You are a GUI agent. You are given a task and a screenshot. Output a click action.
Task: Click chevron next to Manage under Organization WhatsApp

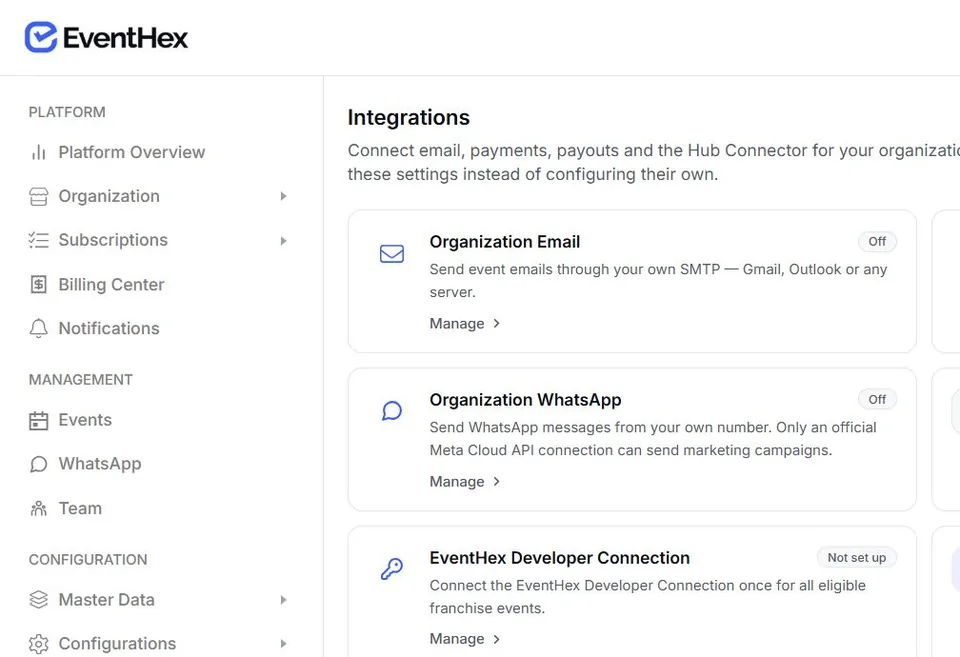497,481
